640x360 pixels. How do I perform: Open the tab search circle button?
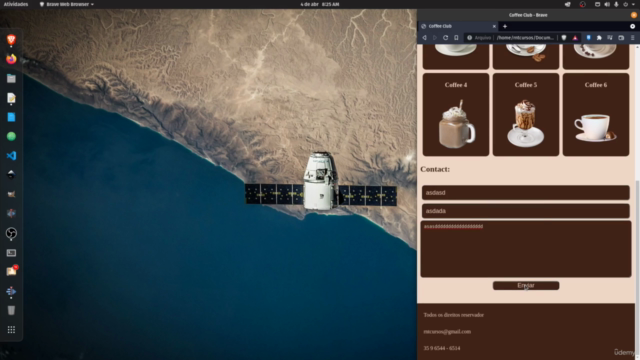(632, 26)
